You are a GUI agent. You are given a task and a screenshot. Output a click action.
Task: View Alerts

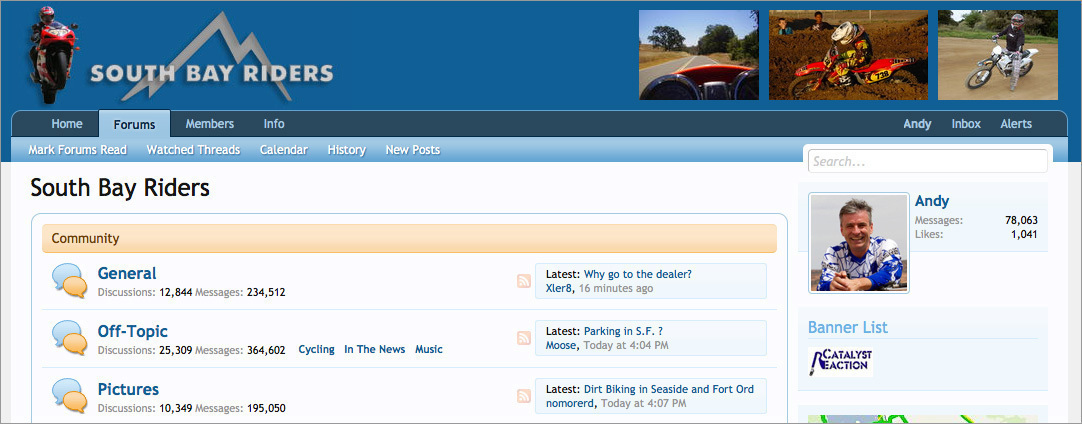[x=1016, y=124]
